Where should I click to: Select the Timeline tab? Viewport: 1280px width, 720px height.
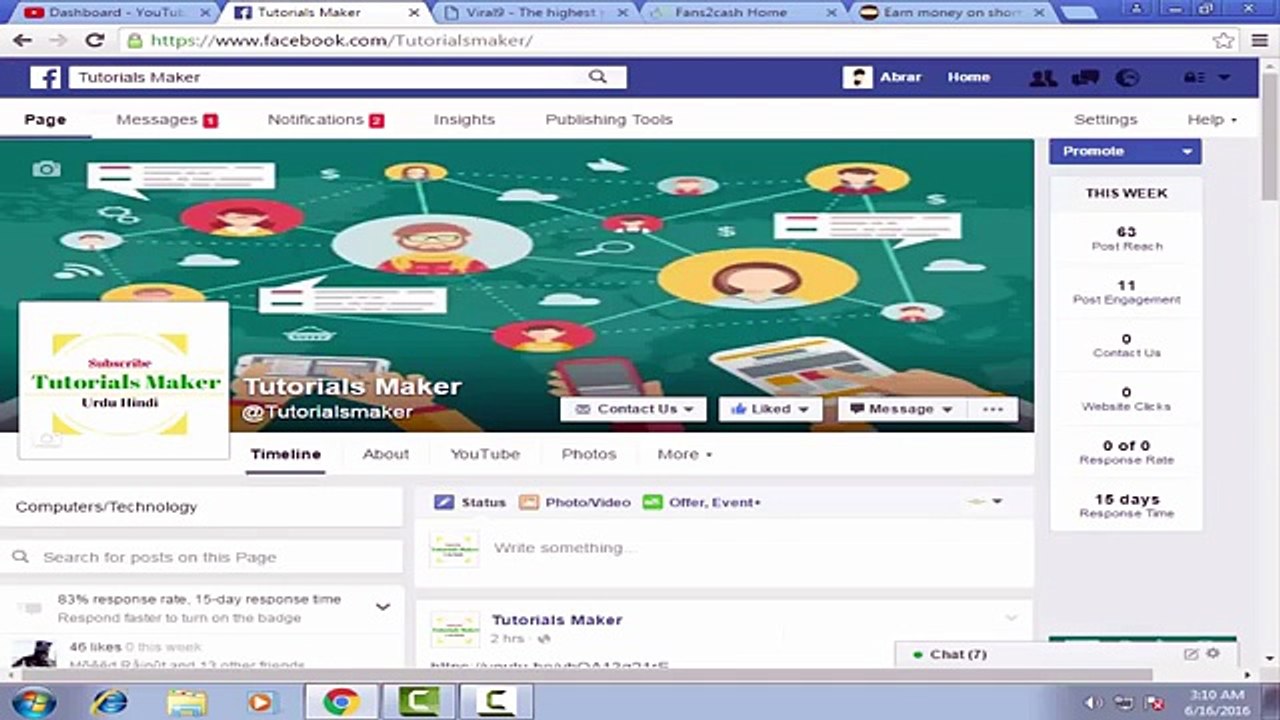[x=286, y=454]
